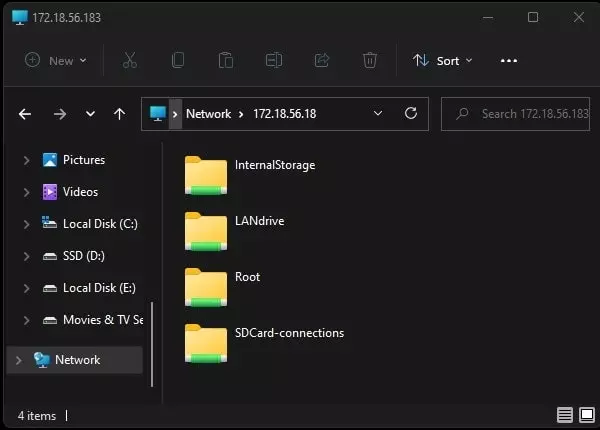Click the Copy icon in toolbar
This screenshot has width=600, height=430.
coord(178,60)
